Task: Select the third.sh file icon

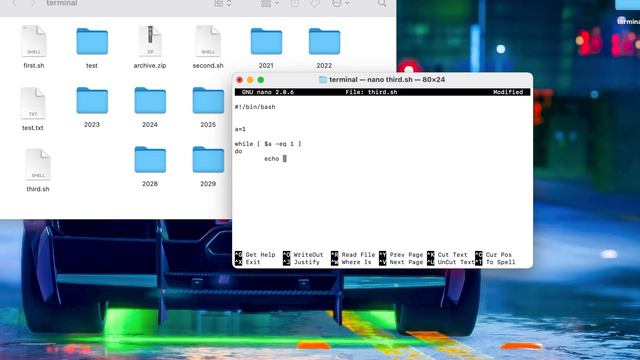Action: pyautogui.click(x=38, y=164)
